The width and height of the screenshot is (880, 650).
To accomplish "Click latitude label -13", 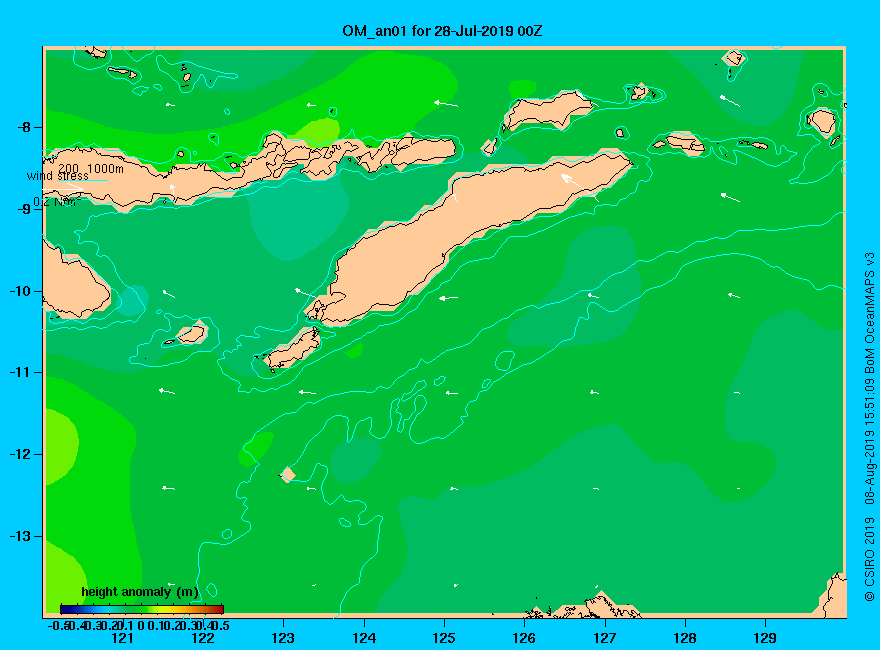I will (x=20, y=537).
